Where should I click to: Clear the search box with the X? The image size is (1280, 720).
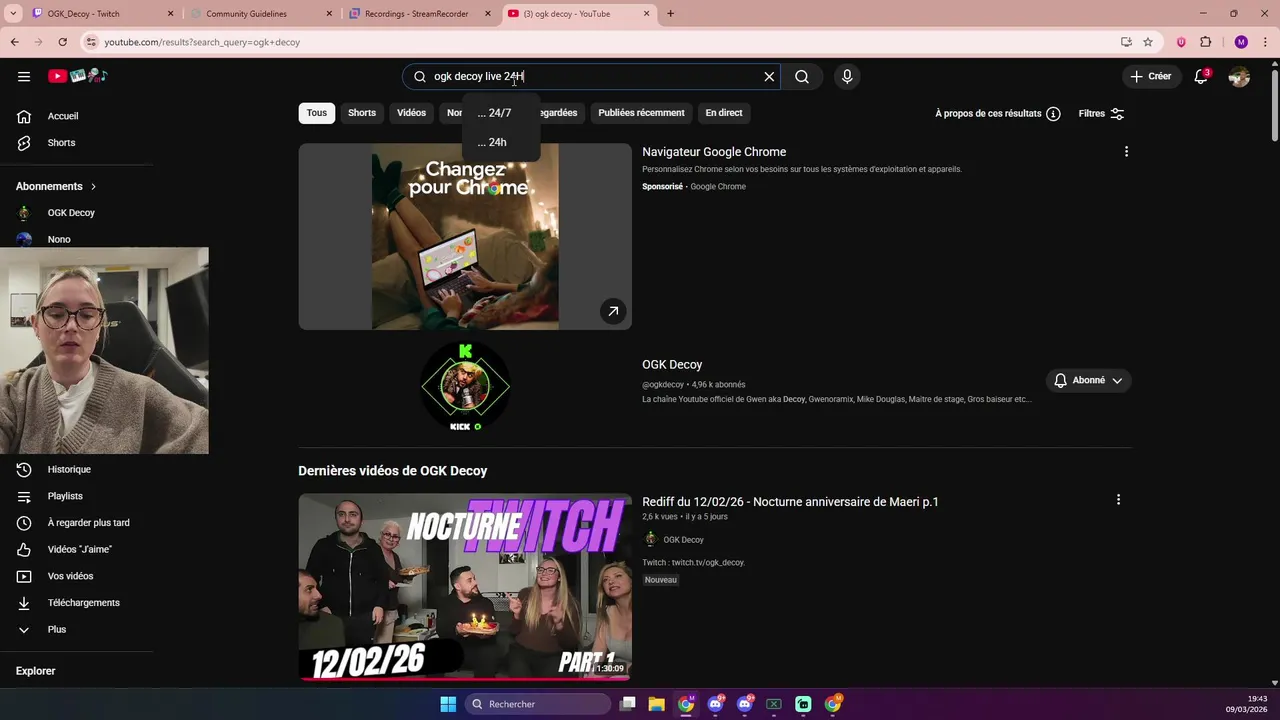(x=769, y=76)
